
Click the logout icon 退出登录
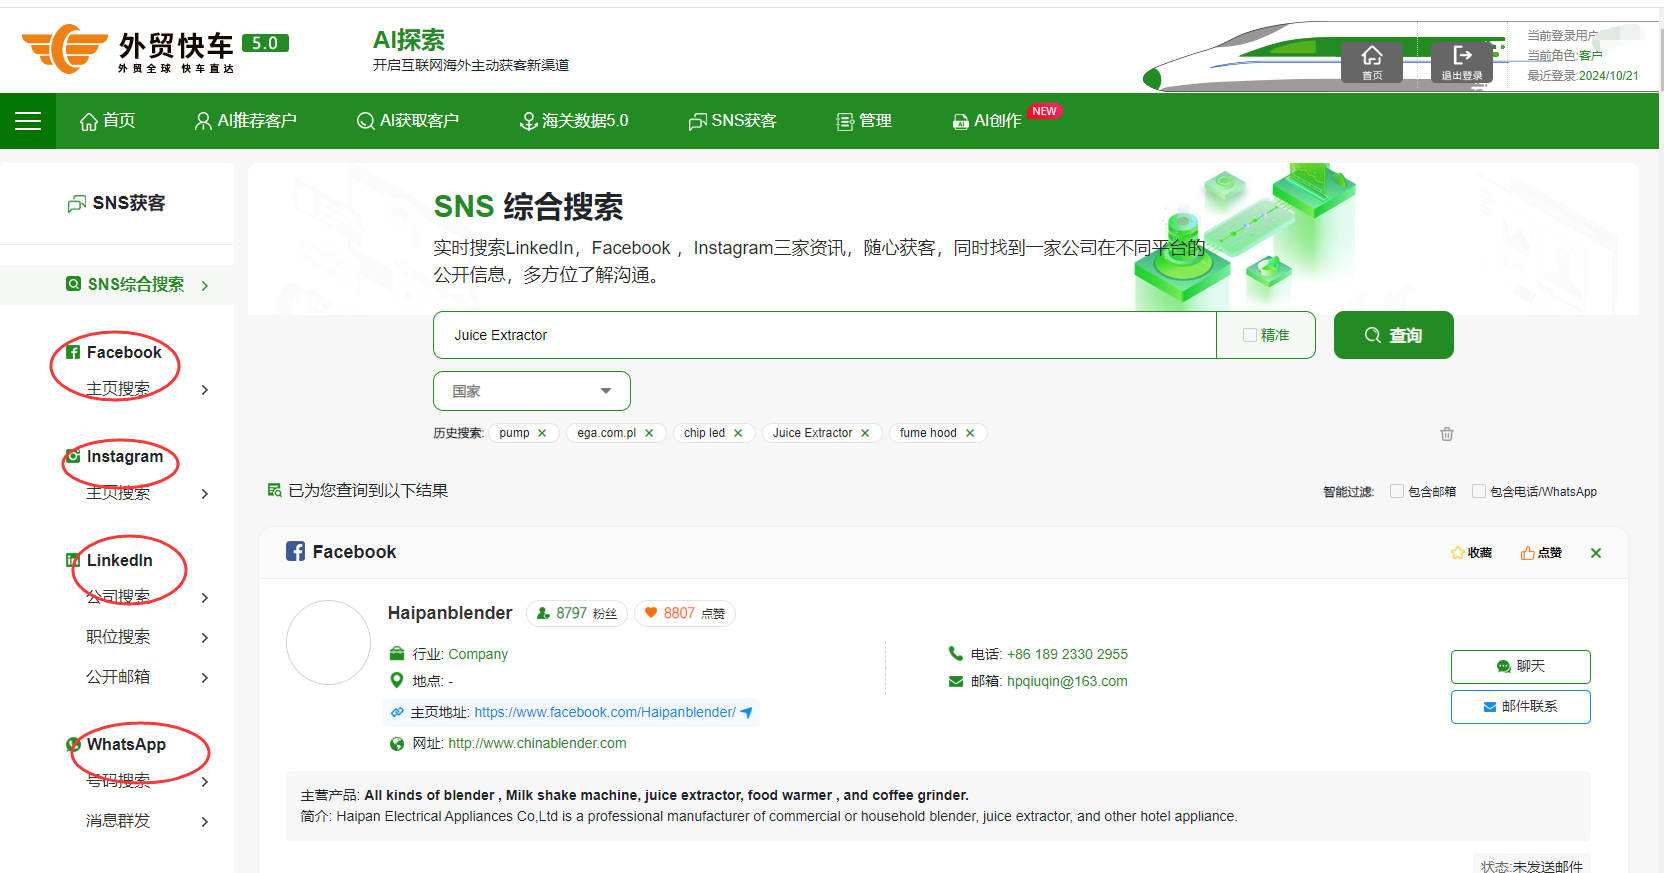pos(1462,60)
